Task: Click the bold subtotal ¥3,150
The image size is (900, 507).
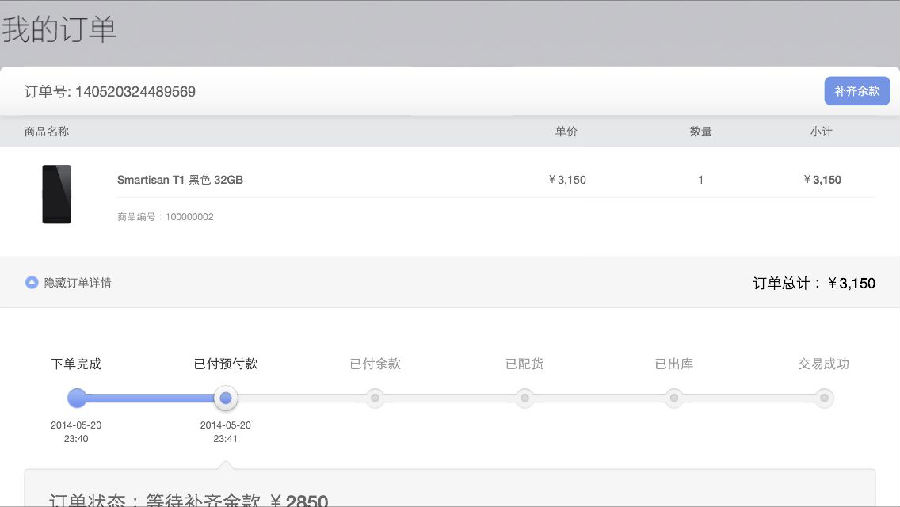Action: click(823, 180)
